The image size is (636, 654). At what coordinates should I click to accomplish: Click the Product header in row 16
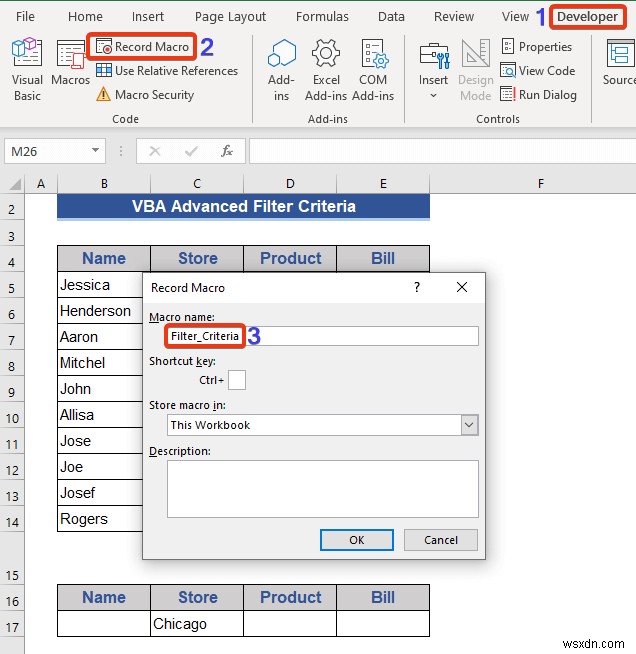tap(290, 598)
